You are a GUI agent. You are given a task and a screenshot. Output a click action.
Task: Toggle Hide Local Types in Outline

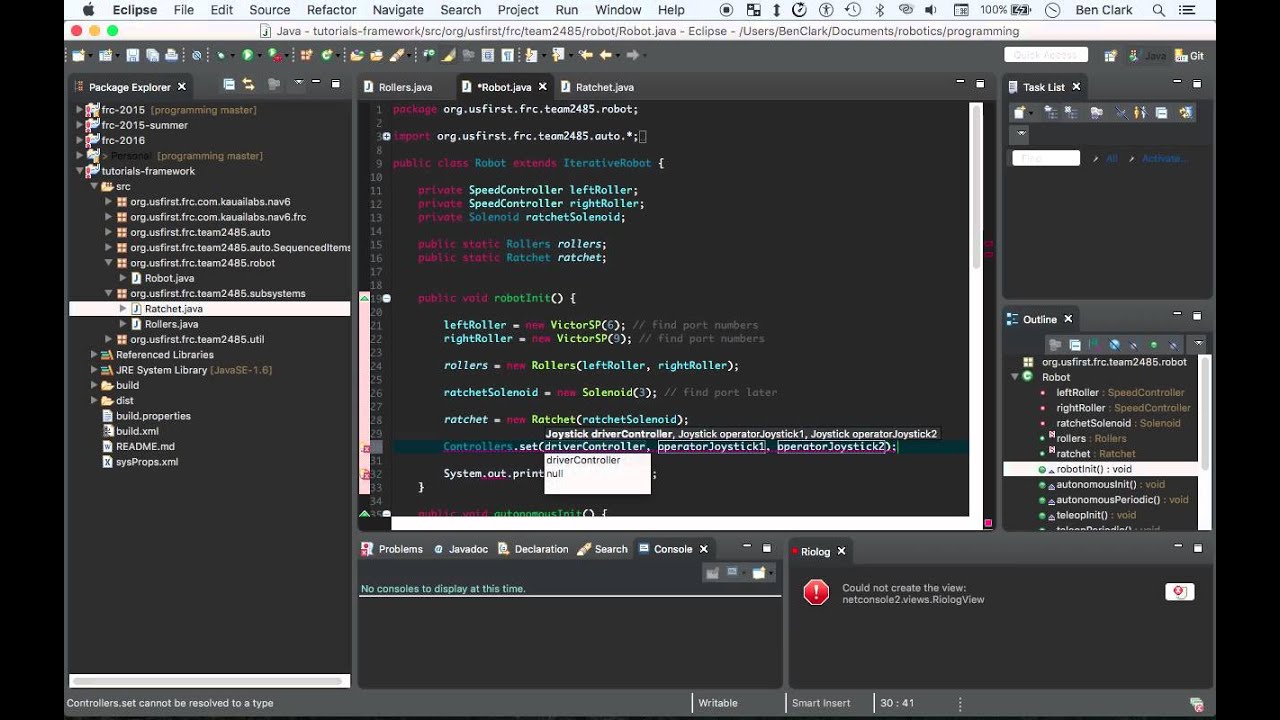pos(1173,344)
